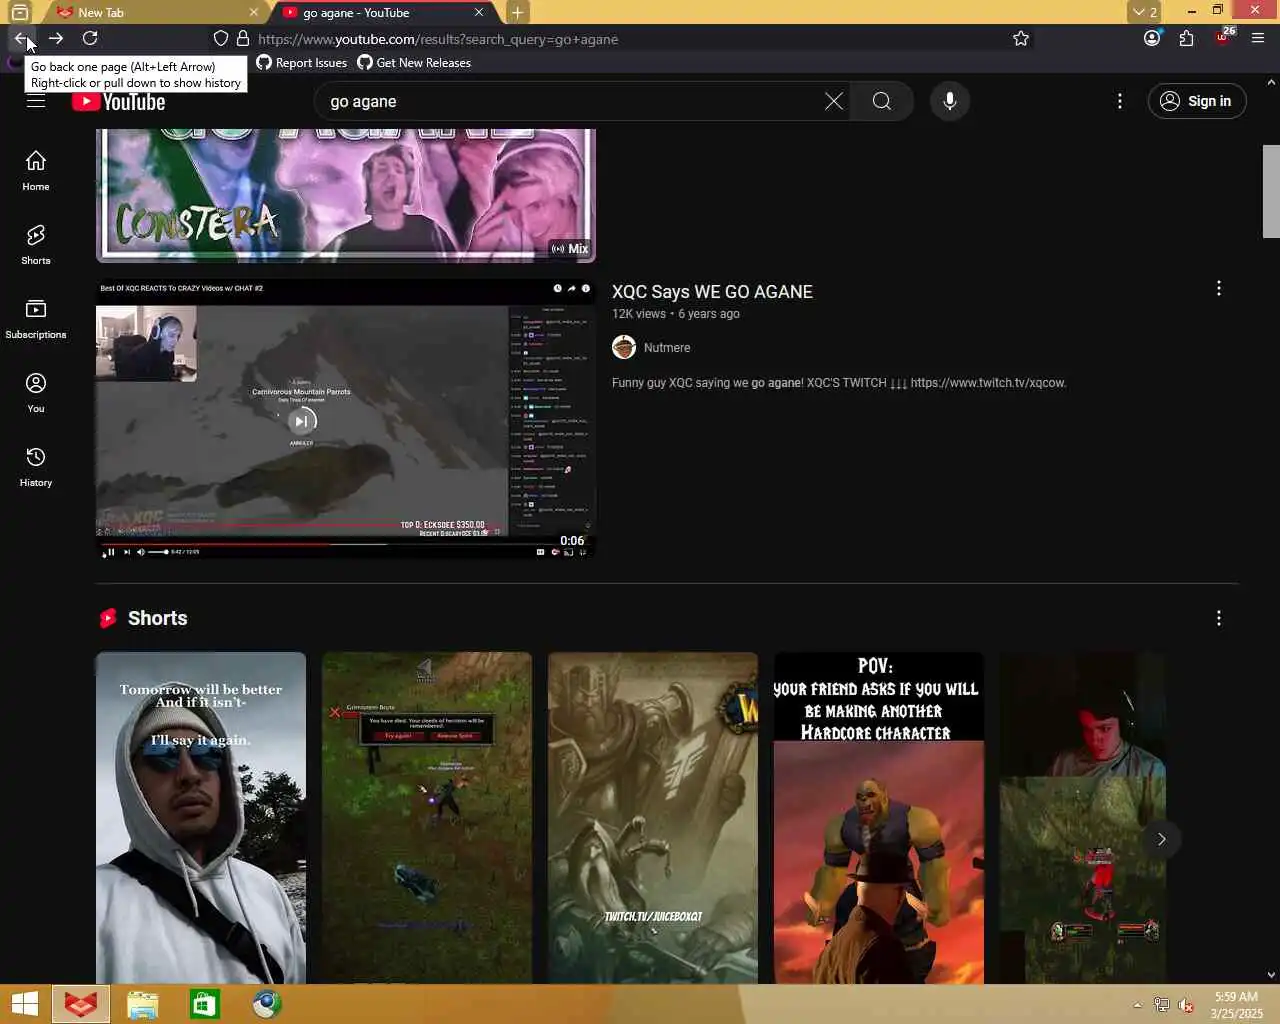The width and height of the screenshot is (1280, 1024).
Task: Open the browser account icon
Action: (x=1152, y=38)
